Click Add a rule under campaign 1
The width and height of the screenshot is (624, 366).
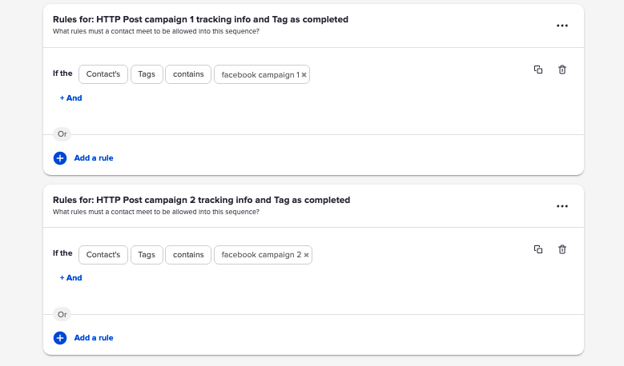point(94,158)
